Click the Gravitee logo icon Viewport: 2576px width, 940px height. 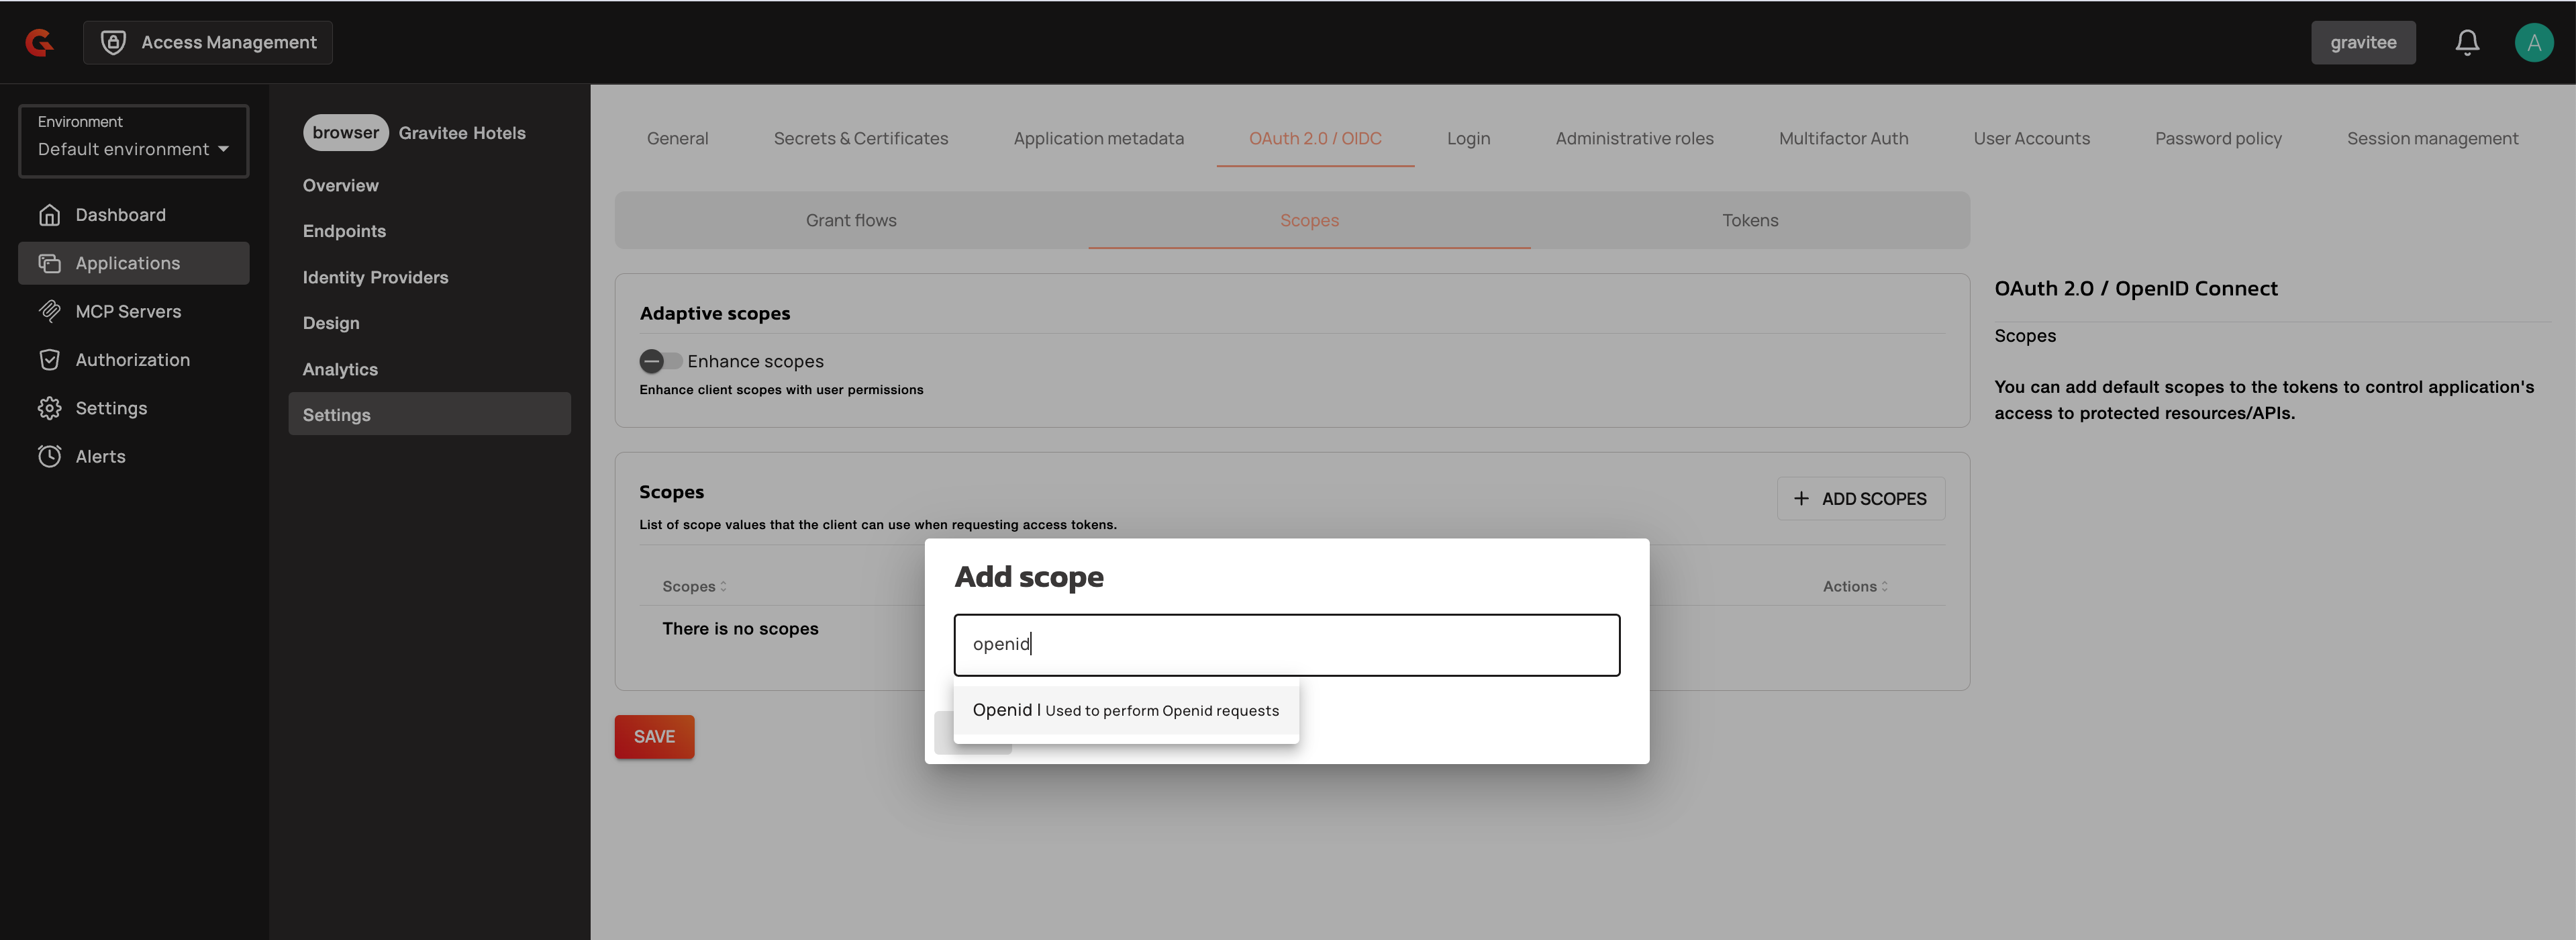39,42
